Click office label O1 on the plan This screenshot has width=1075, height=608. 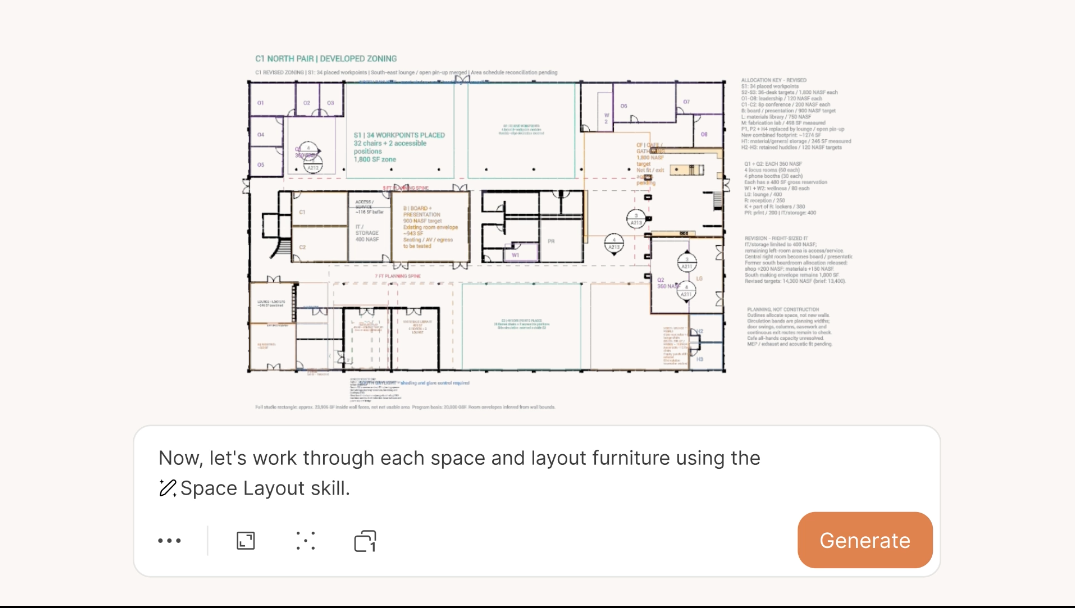click(261, 103)
